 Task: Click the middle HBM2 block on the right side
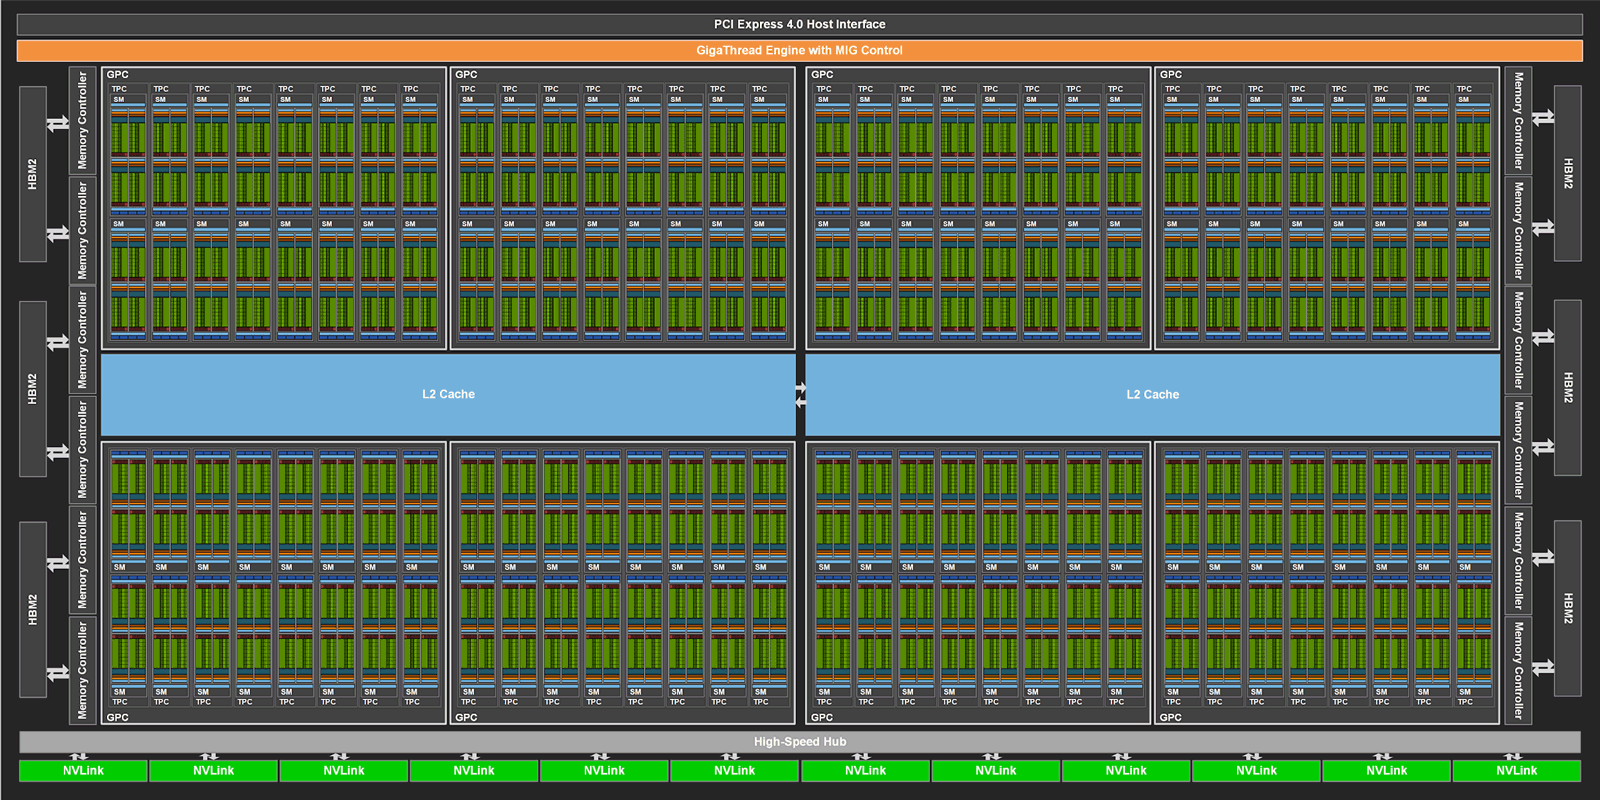(1568, 388)
